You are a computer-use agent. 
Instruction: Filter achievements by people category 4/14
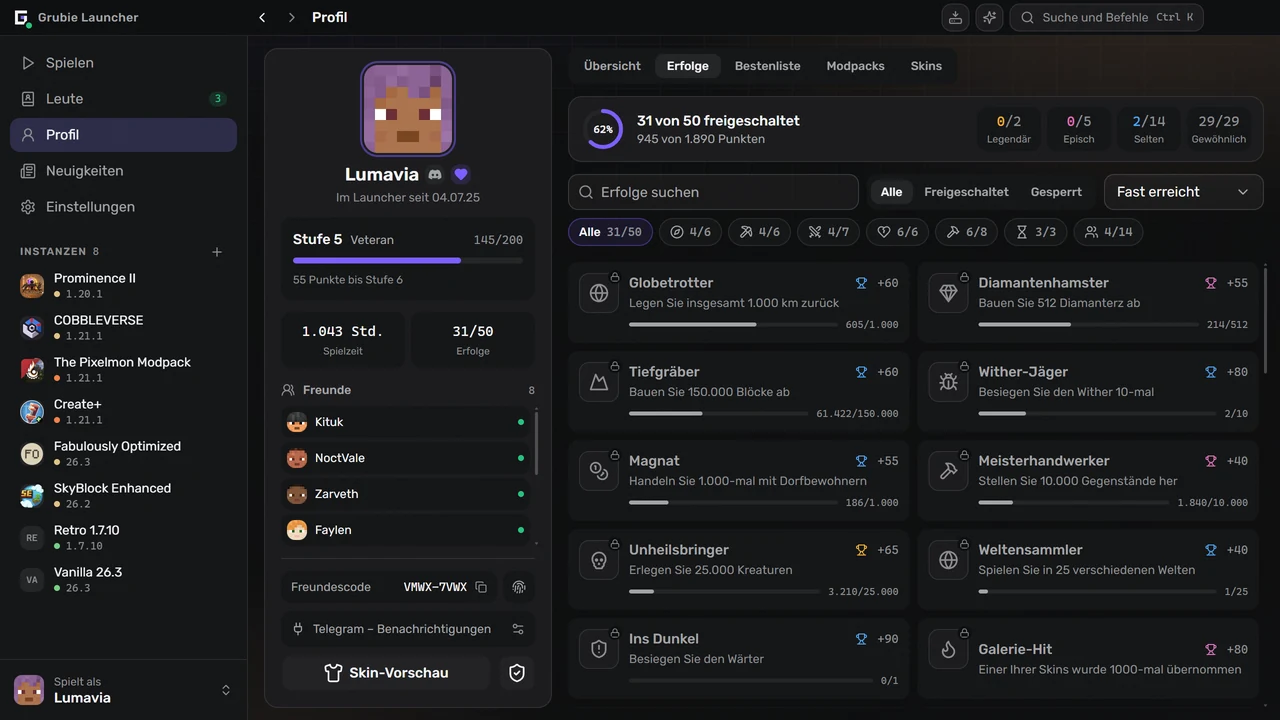pos(1109,232)
